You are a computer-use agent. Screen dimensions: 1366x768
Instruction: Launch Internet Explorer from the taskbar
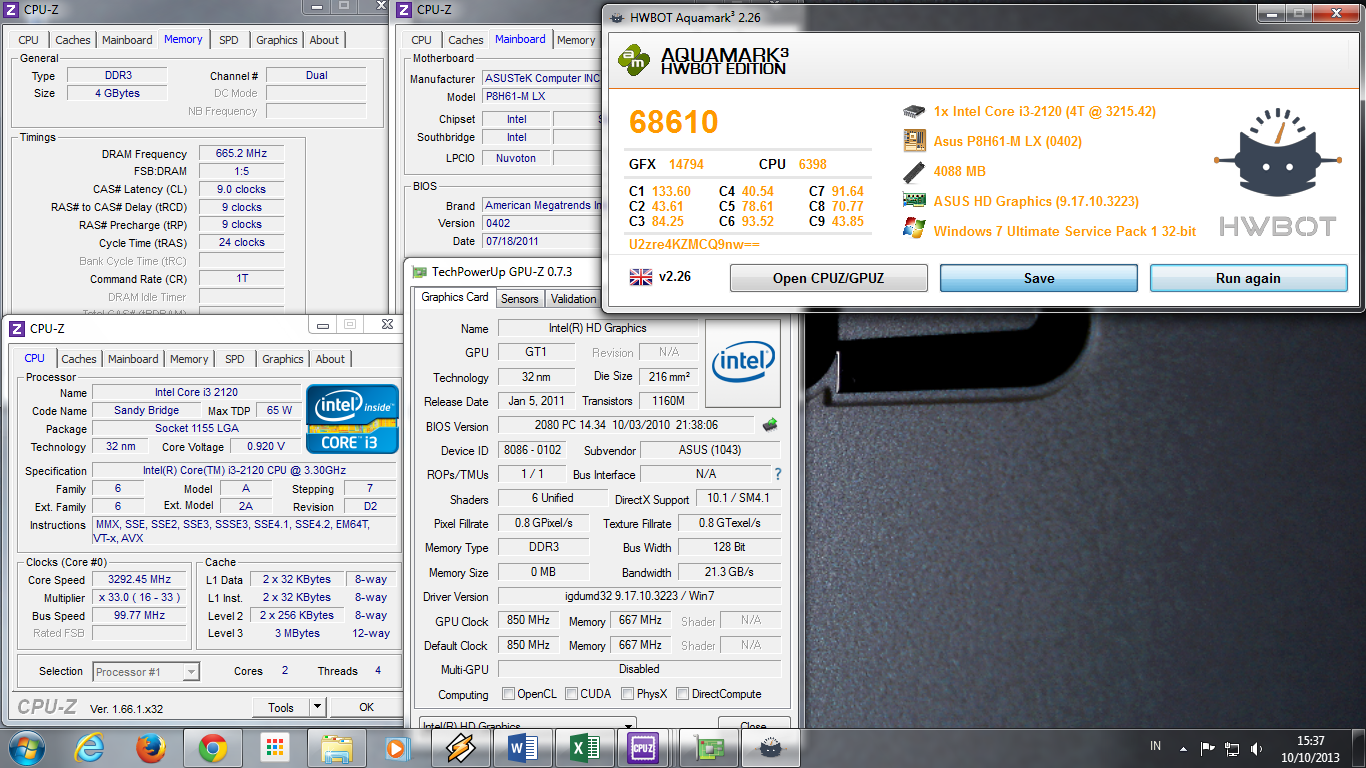coord(90,747)
